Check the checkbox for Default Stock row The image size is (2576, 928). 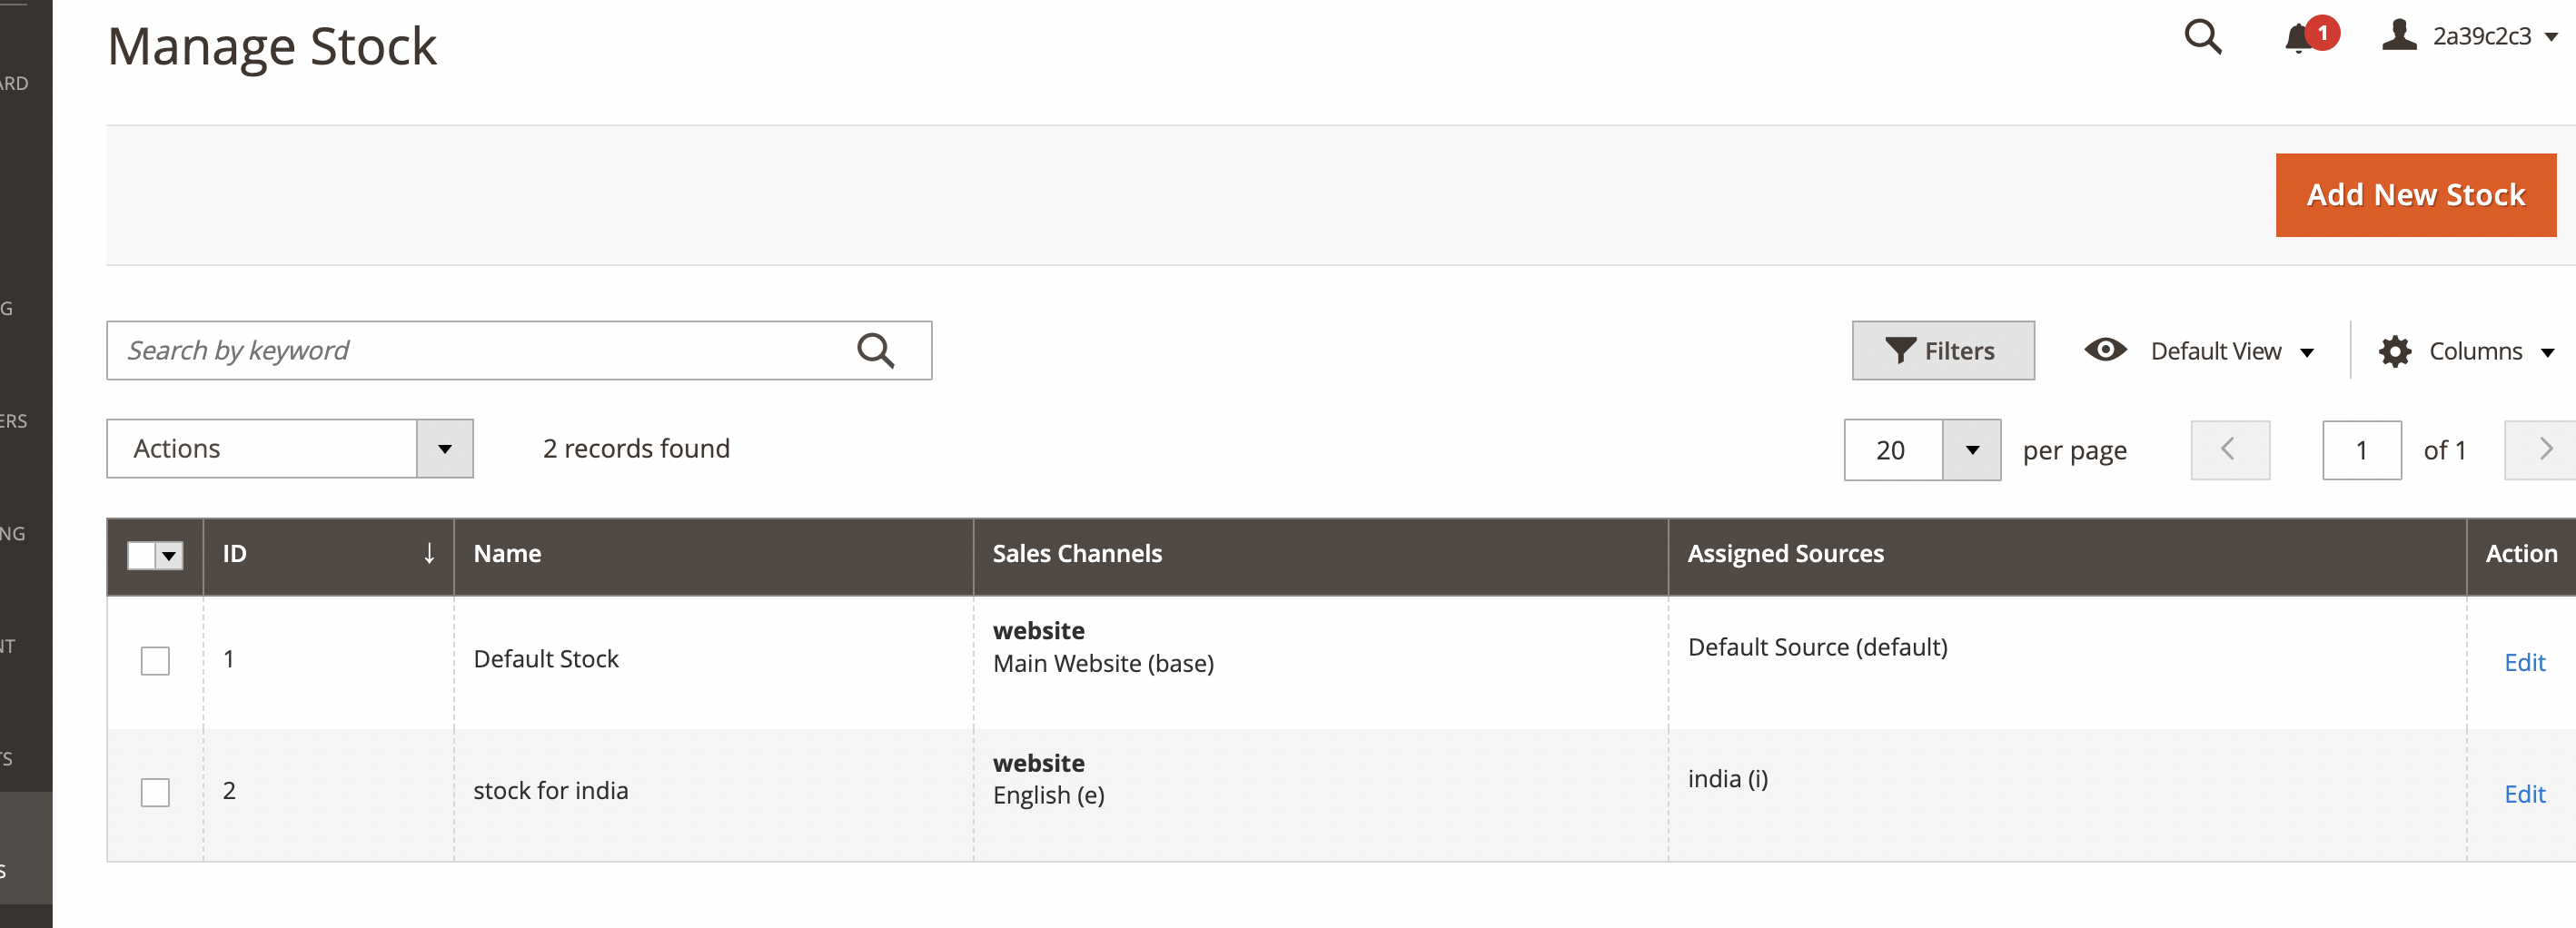click(x=155, y=660)
